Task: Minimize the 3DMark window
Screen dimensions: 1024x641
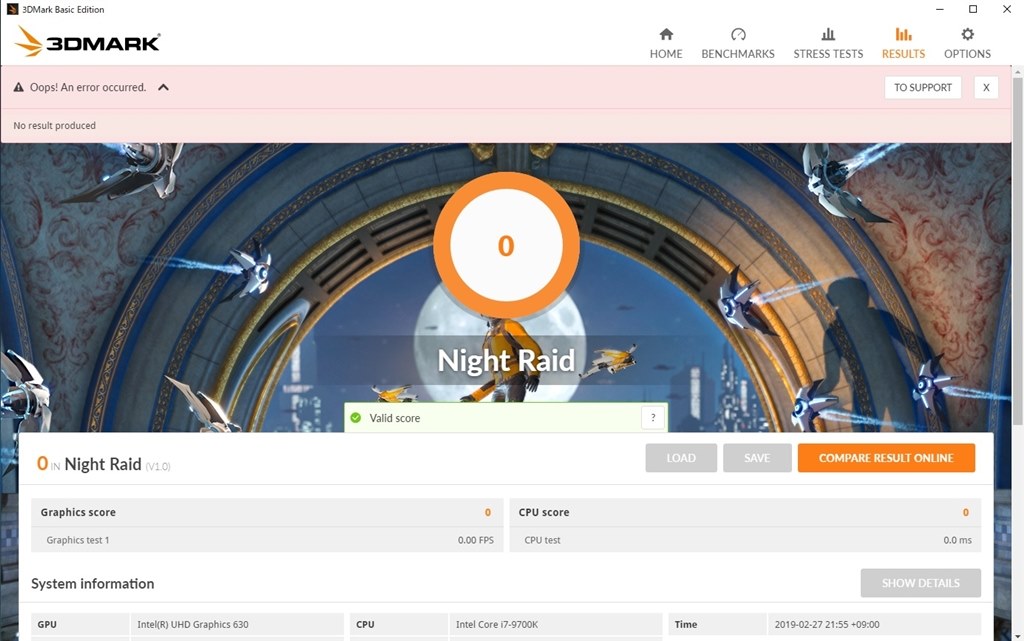Action: (939, 9)
